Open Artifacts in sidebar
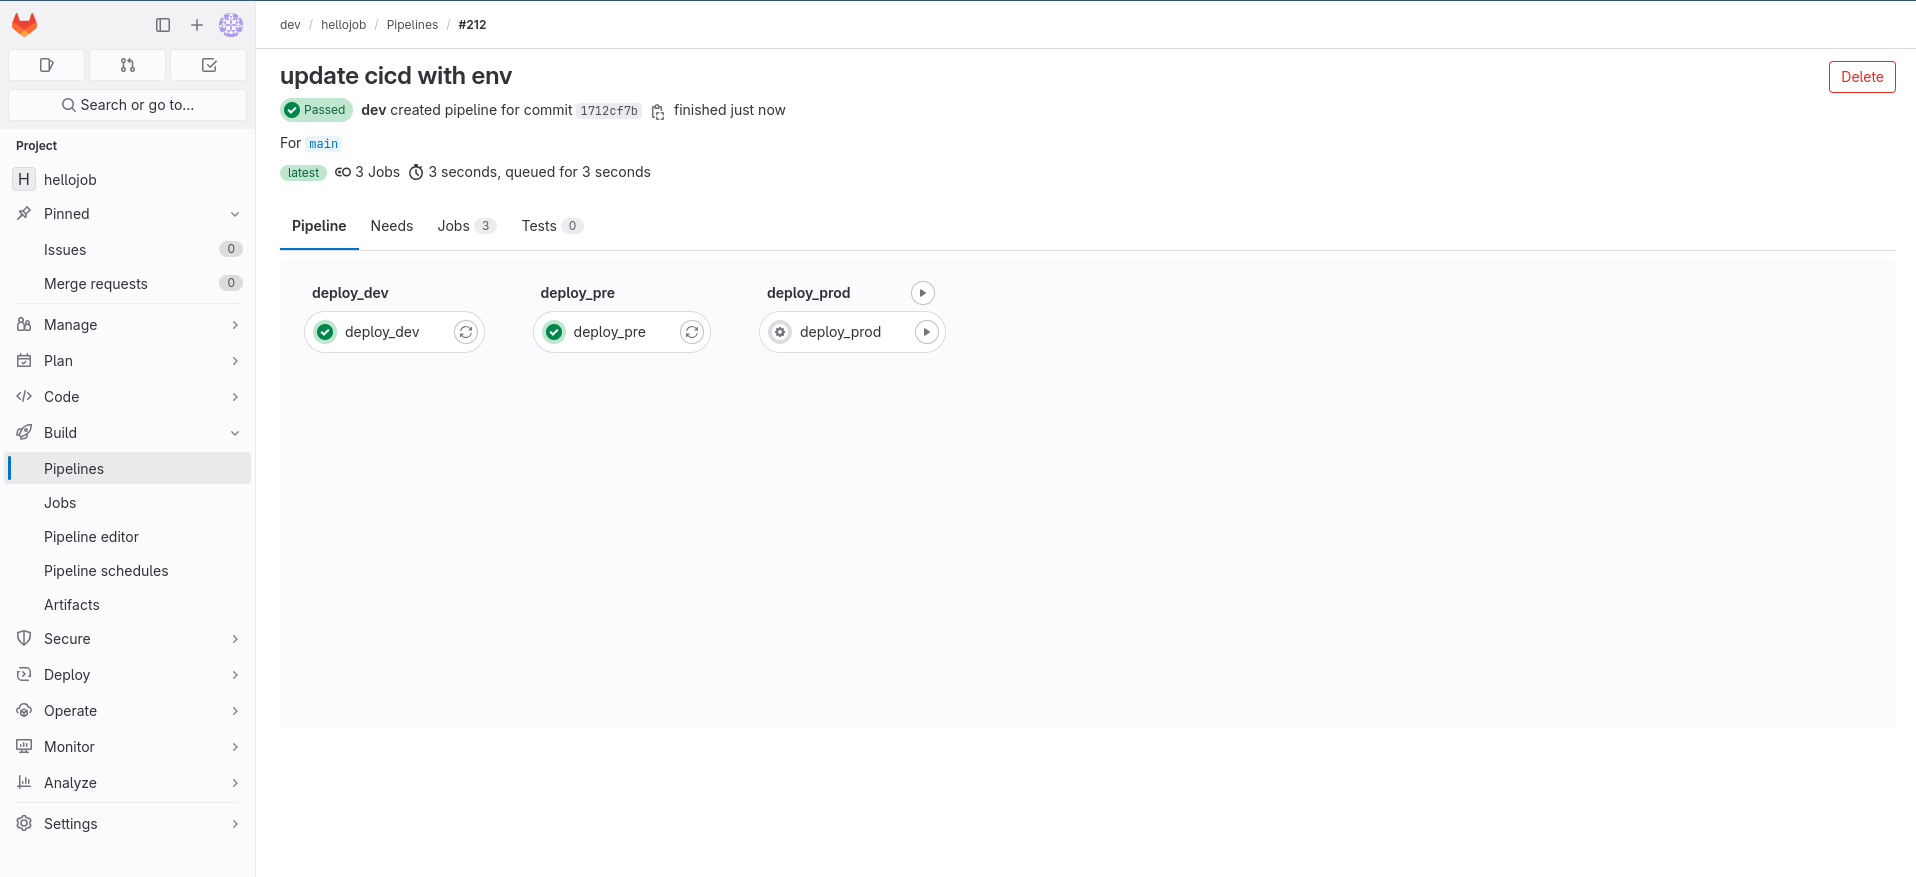1916x877 pixels. click(x=128, y=605)
